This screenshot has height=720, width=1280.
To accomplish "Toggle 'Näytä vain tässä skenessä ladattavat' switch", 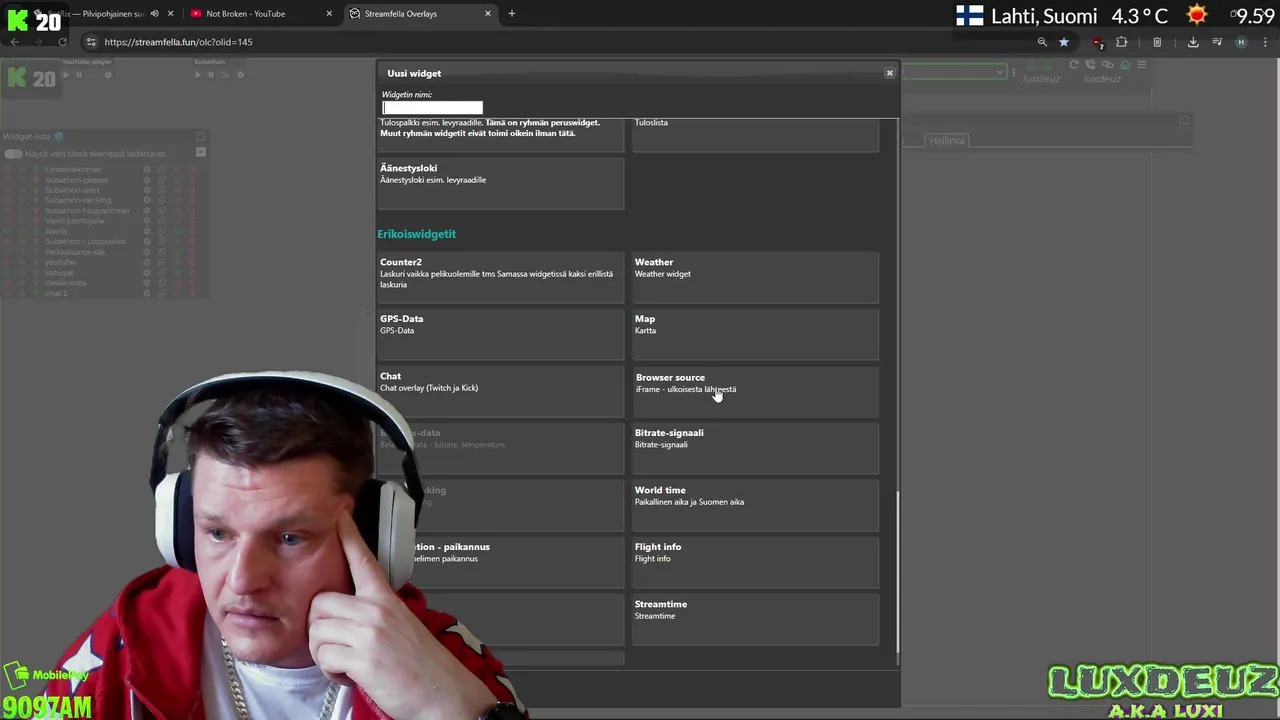I will (x=13, y=154).
